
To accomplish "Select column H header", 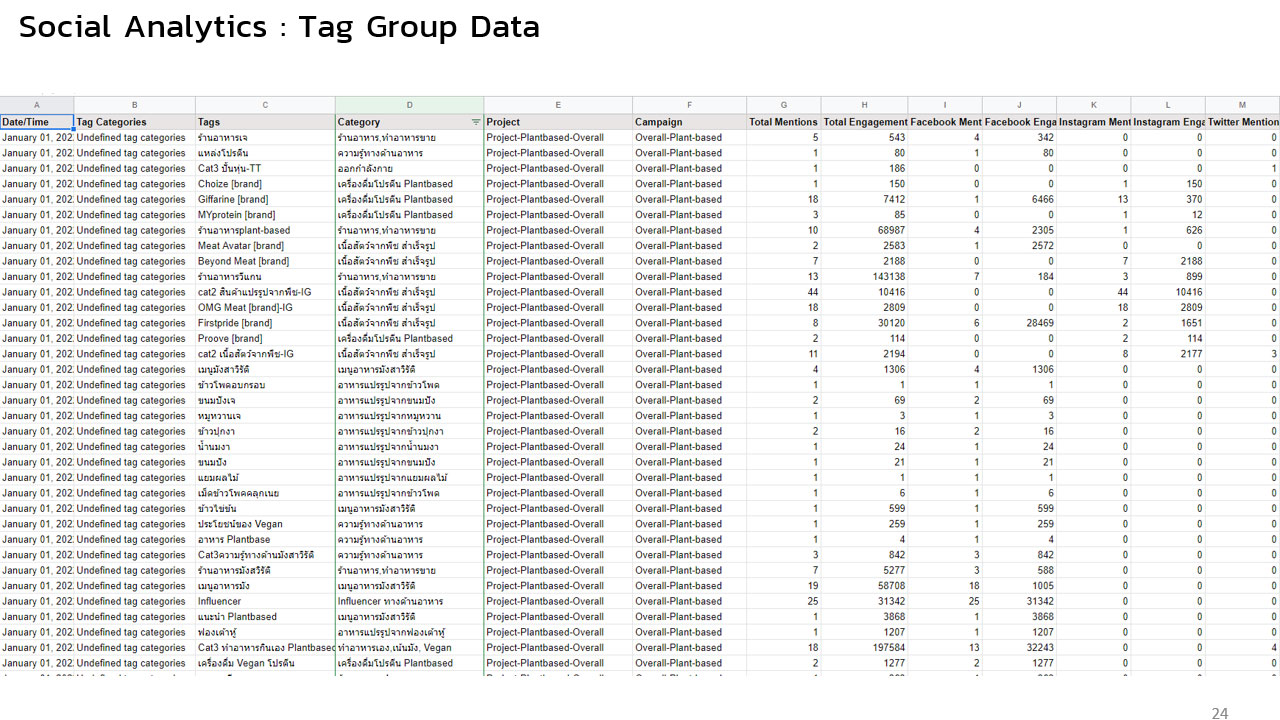I will coord(865,105).
